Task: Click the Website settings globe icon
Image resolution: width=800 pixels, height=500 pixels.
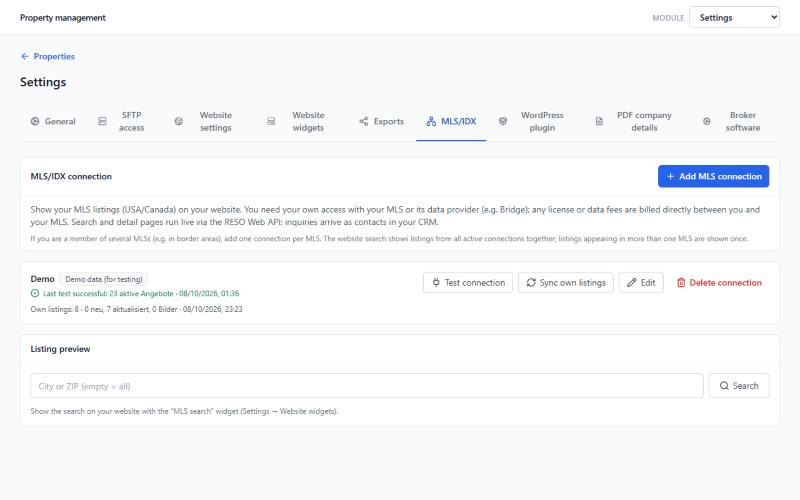Action: point(179,121)
